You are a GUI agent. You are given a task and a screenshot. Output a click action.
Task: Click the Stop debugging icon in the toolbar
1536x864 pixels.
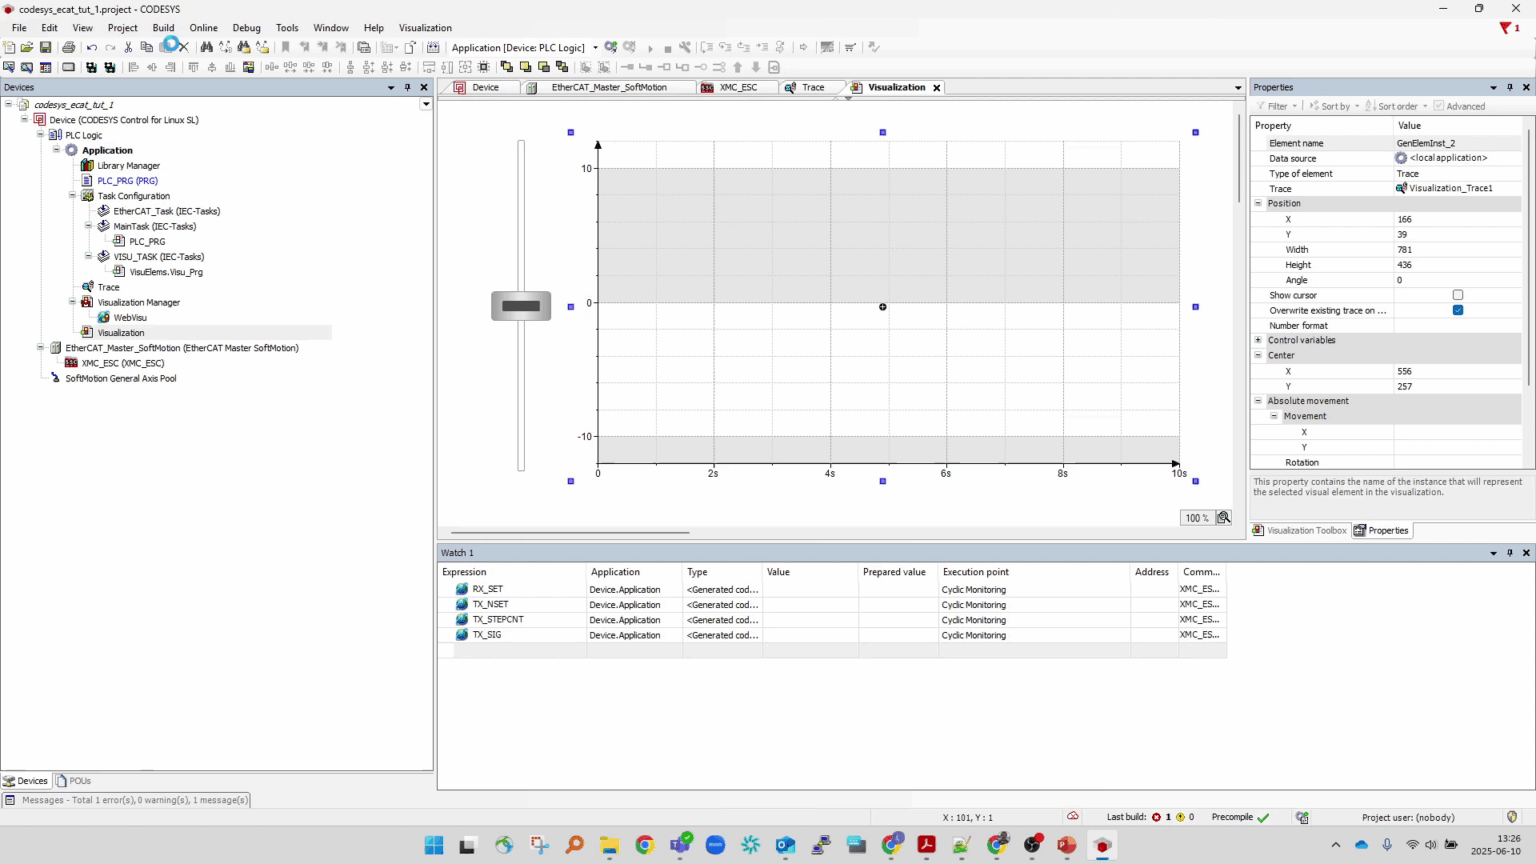tap(667, 47)
